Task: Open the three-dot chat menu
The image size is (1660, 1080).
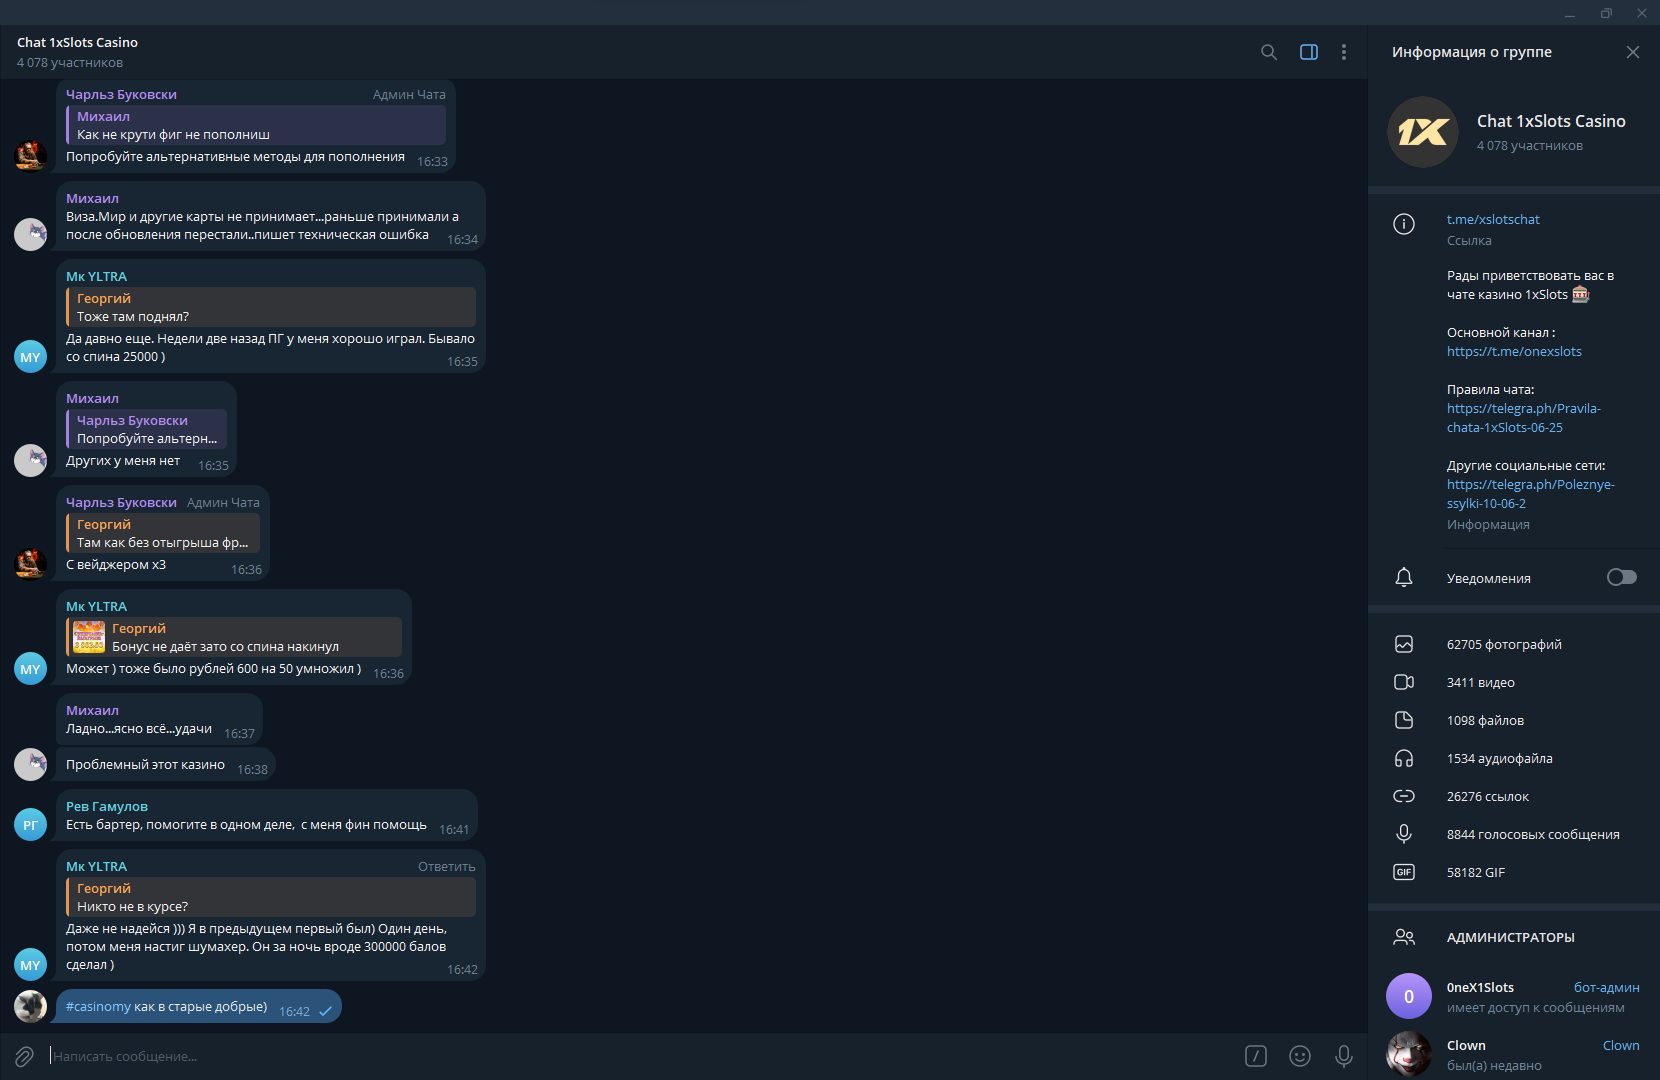Action: pyautogui.click(x=1343, y=52)
